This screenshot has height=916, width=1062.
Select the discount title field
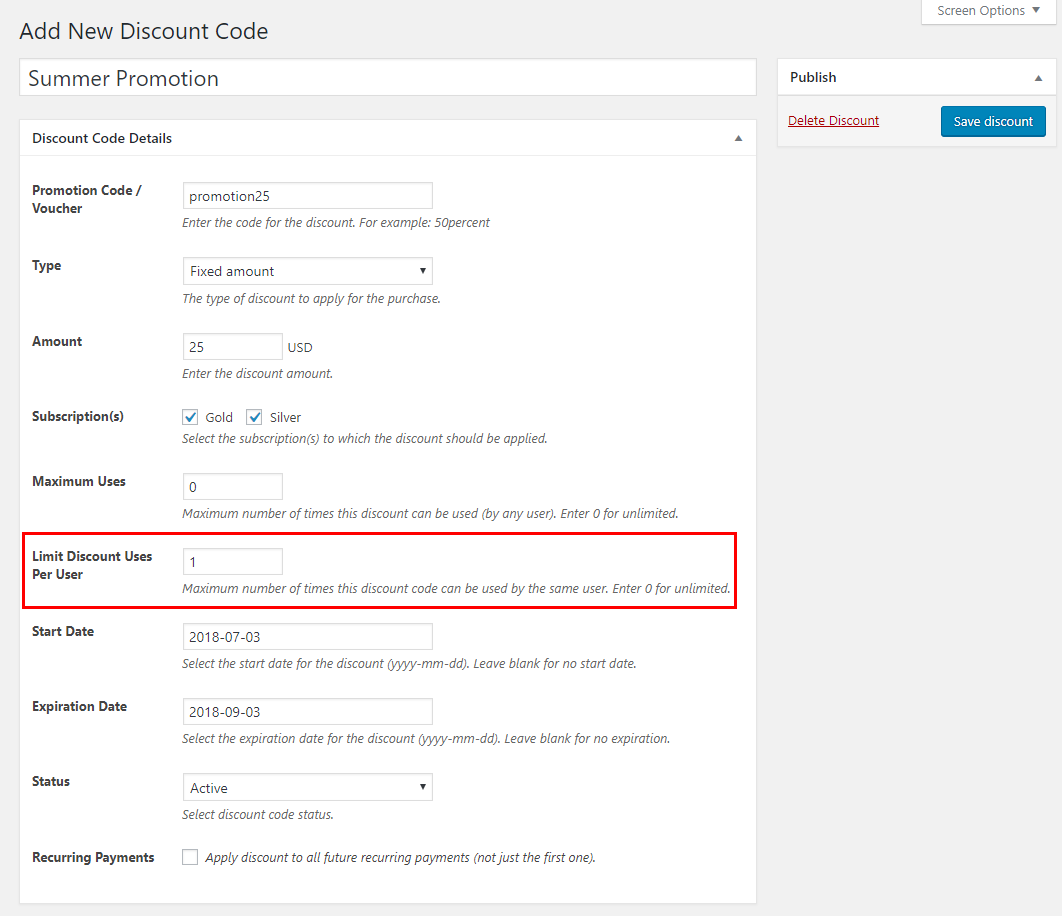point(387,78)
